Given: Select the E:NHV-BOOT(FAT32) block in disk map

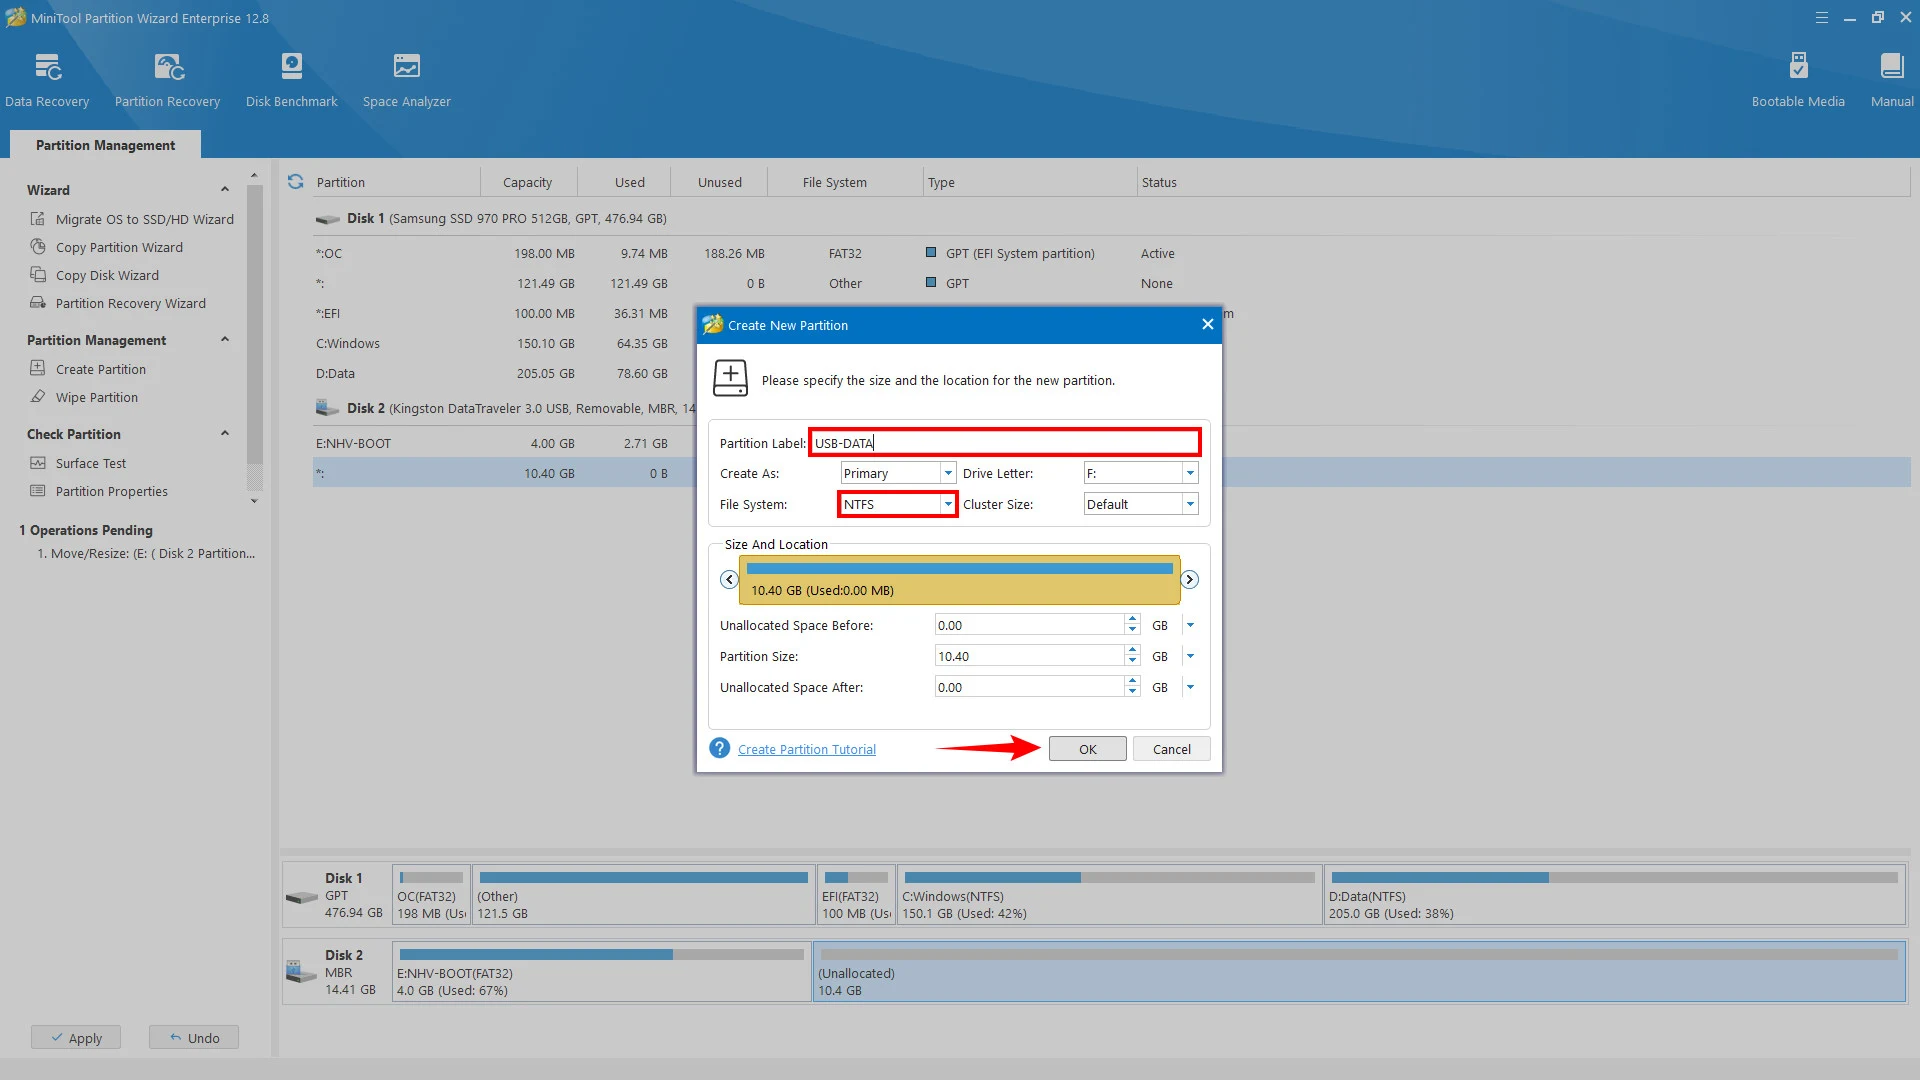Looking at the screenshot, I should tap(601, 971).
